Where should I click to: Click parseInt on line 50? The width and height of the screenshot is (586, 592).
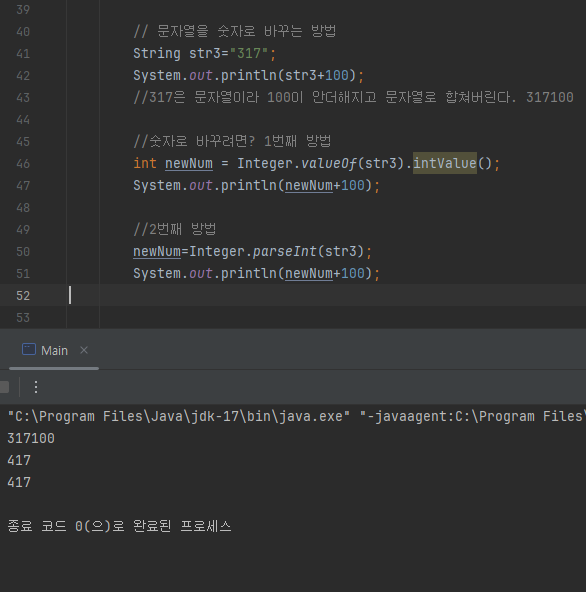(285, 251)
